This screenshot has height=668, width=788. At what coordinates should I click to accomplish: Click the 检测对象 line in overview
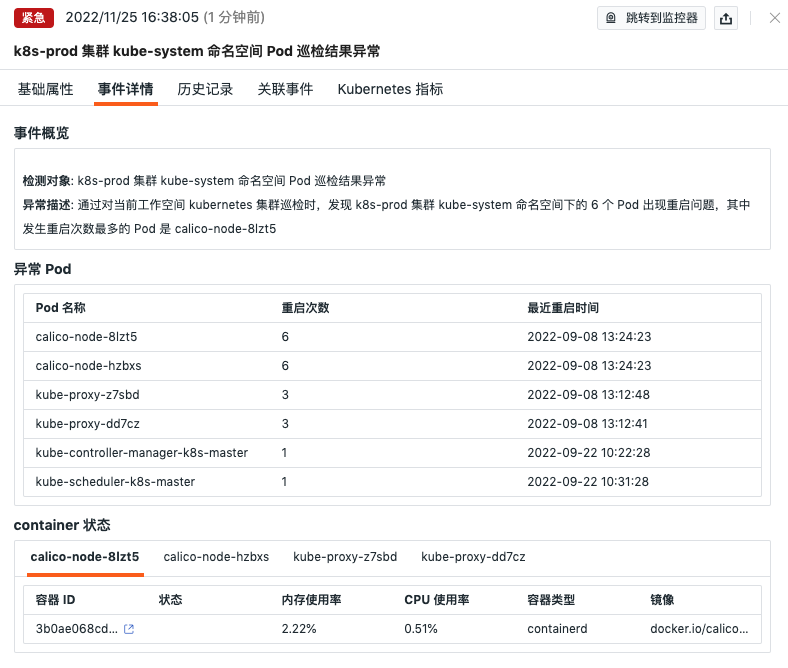tap(204, 181)
